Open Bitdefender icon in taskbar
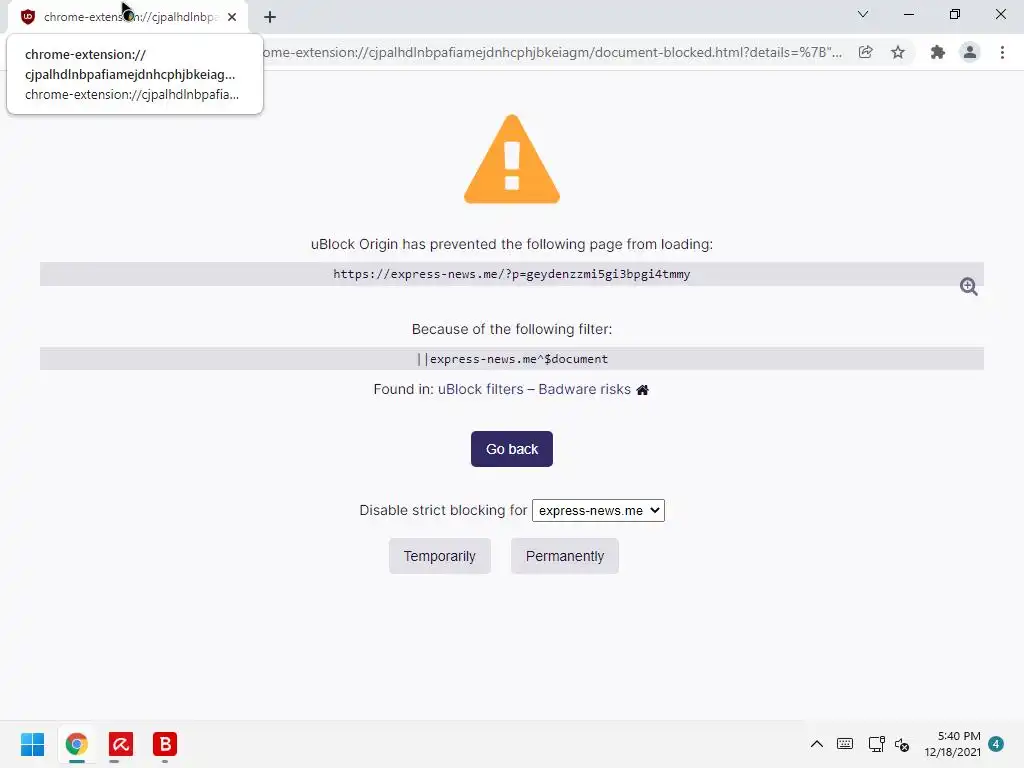Viewport: 1024px width, 768px height. [165, 744]
